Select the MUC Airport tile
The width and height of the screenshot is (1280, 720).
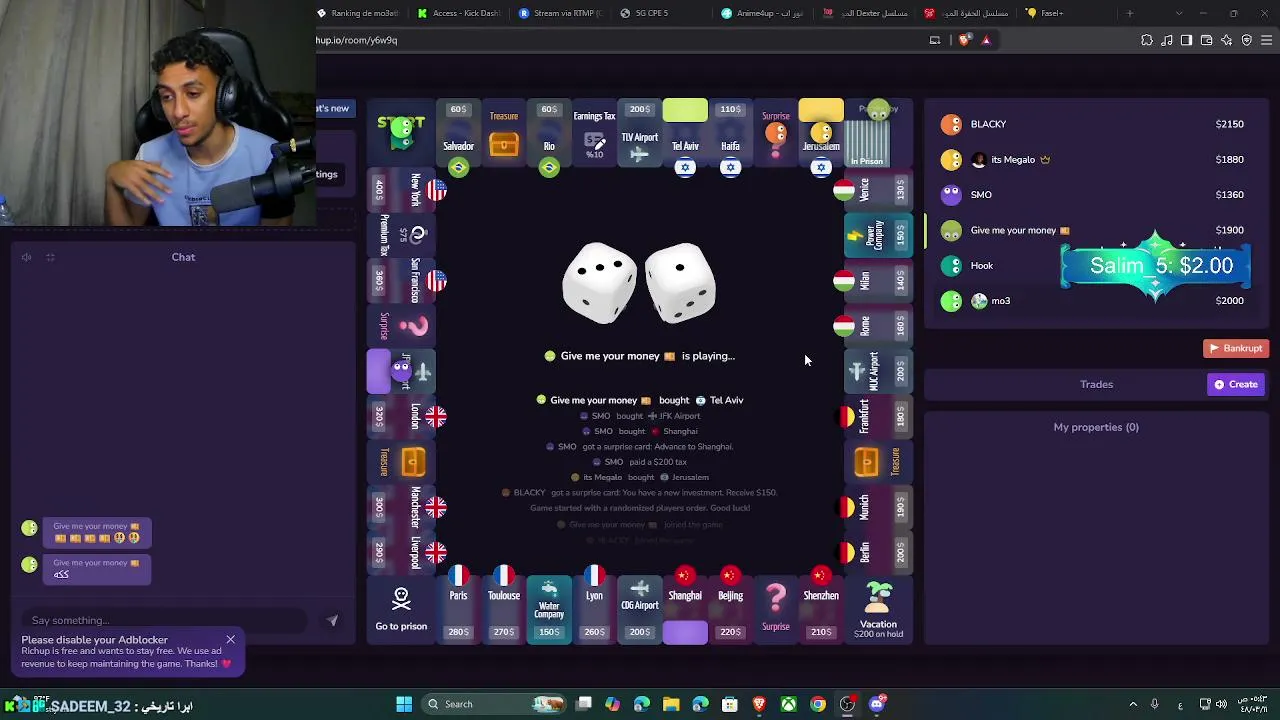(878, 371)
